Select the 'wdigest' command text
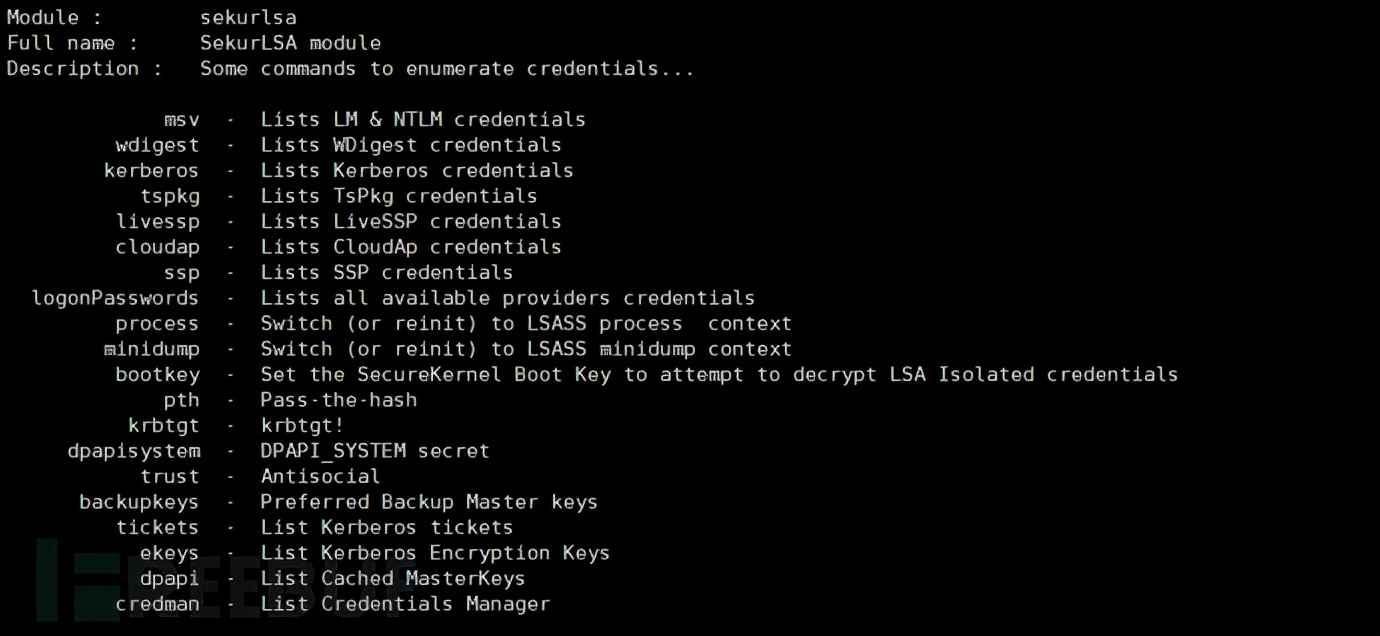Viewport: 1380px width, 636px height. 157,145
